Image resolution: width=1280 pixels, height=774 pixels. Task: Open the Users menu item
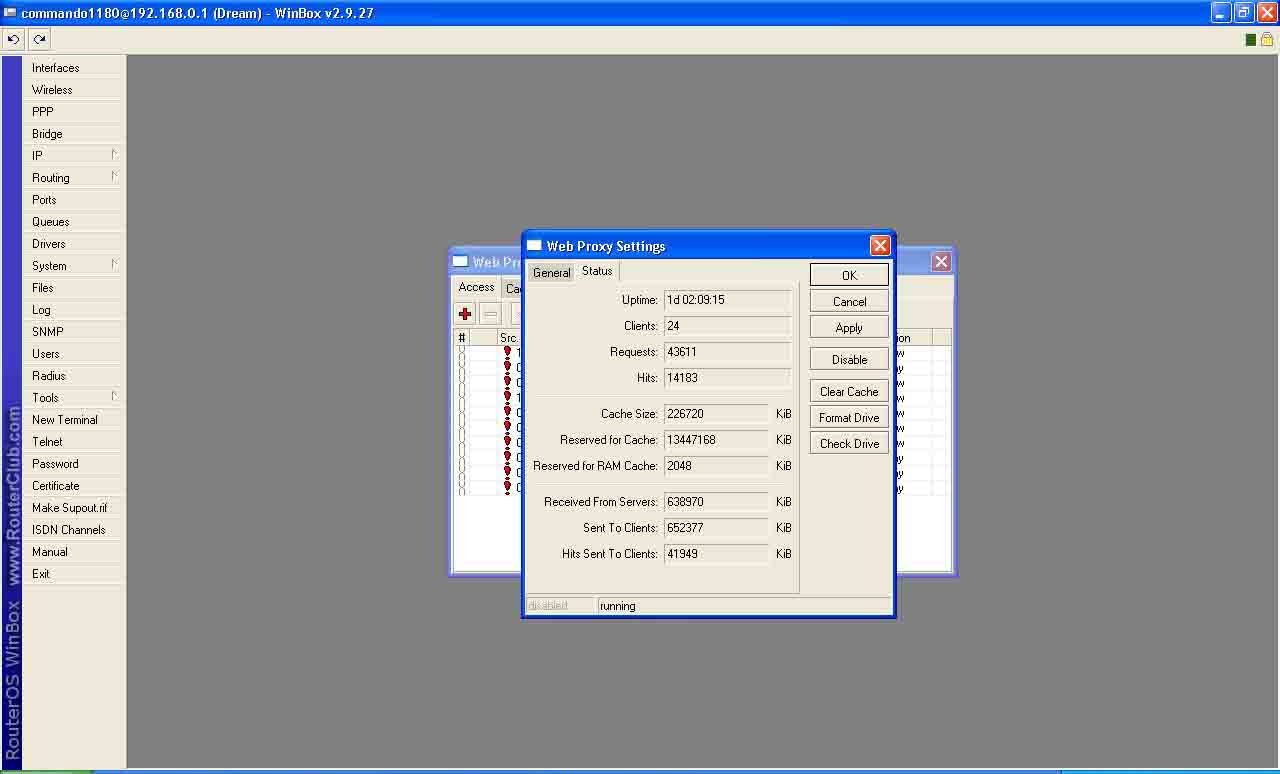(73, 353)
